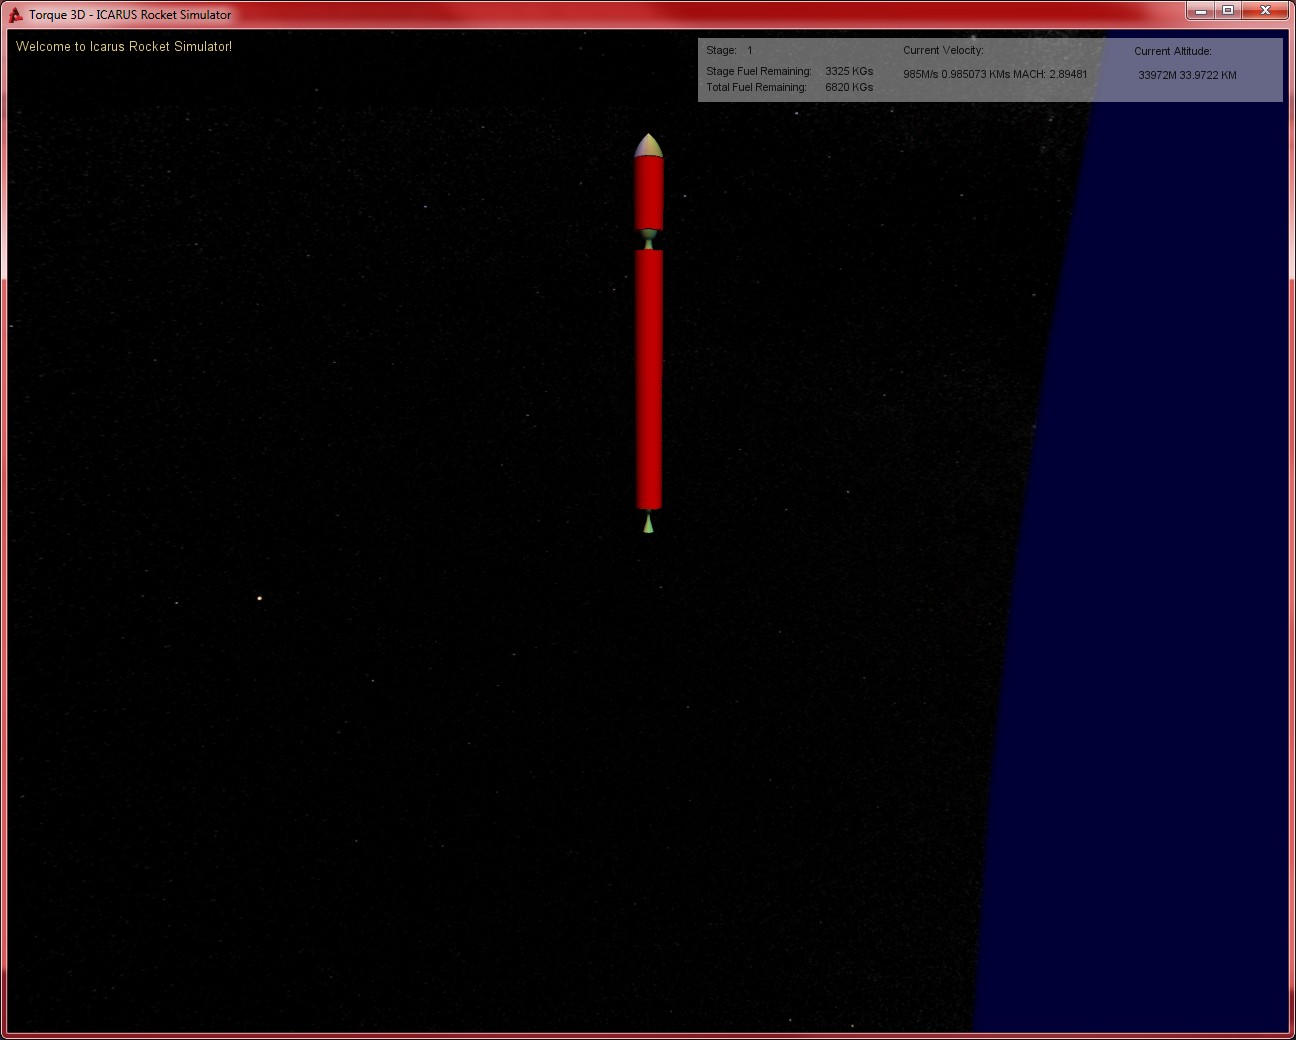Close the ICARUS Rocket Simulator window
Viewport: 1296px width, 1040px height.
coord(1266,10)
